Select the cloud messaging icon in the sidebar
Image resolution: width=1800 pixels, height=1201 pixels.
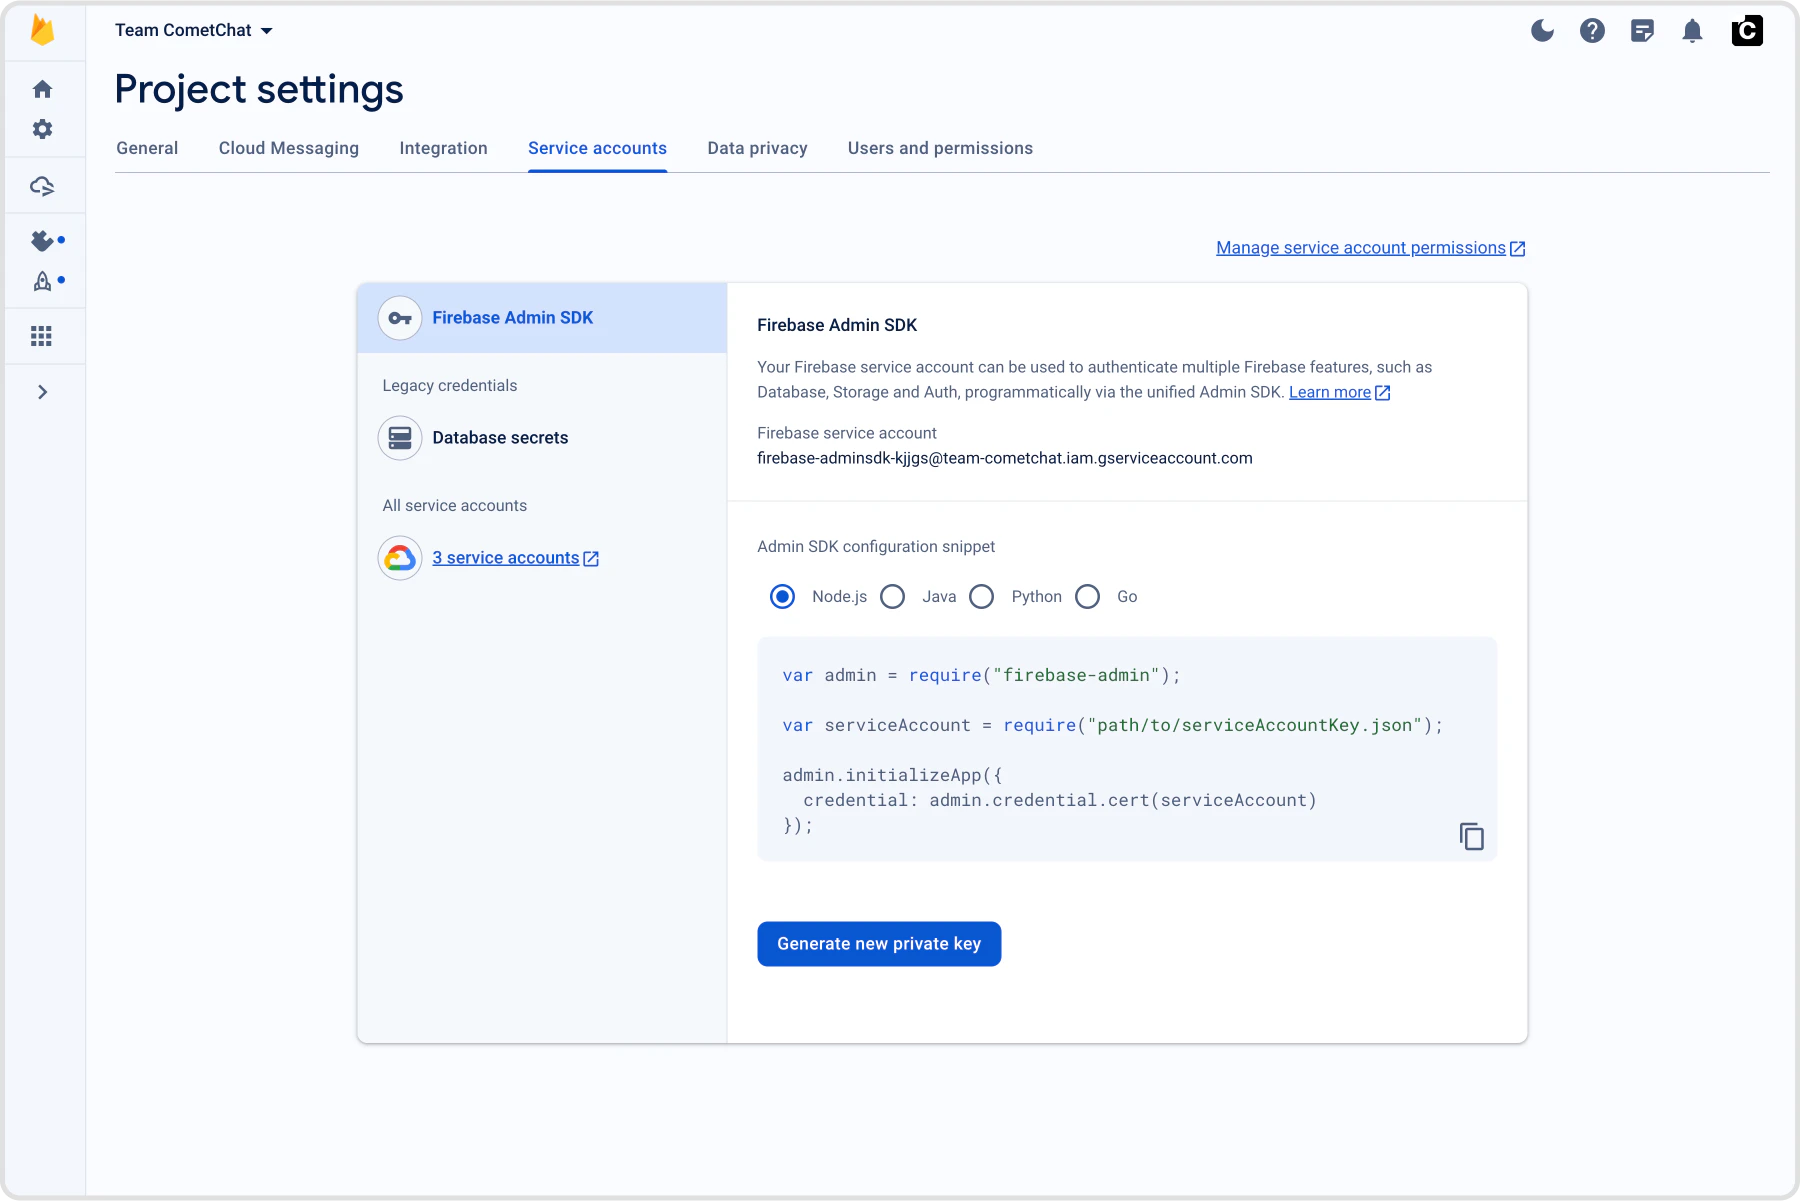pyautogui.click(x=43, y=185)
